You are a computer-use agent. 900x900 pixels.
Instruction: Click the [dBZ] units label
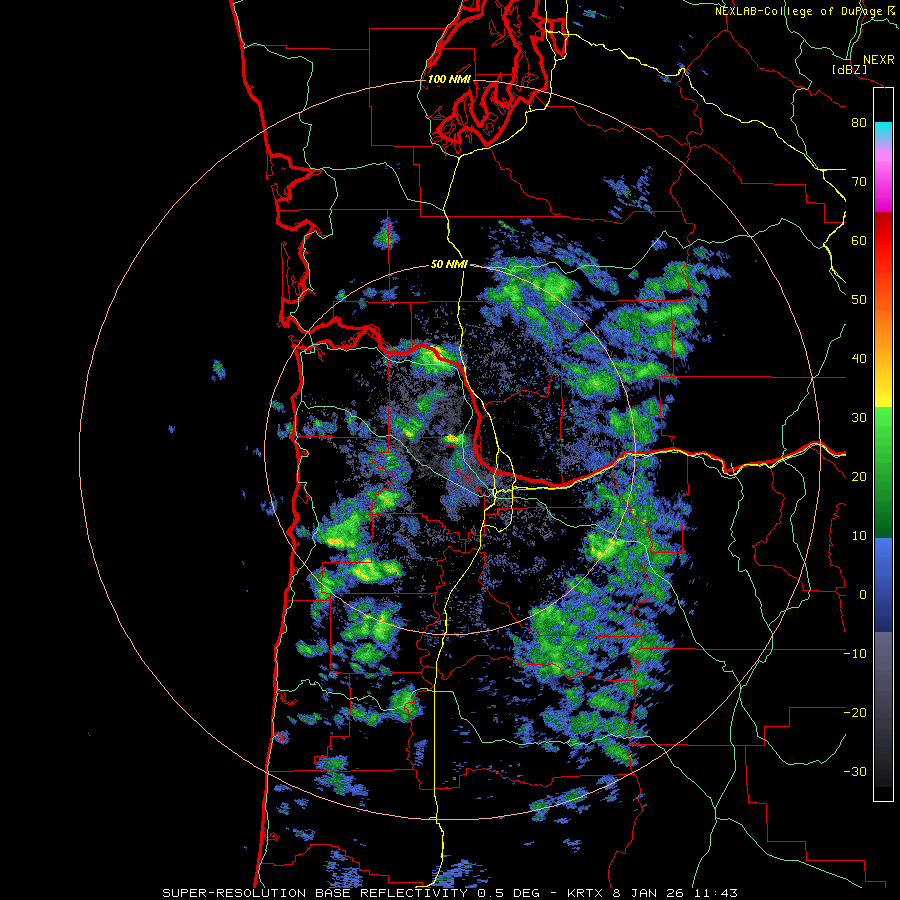850,69
